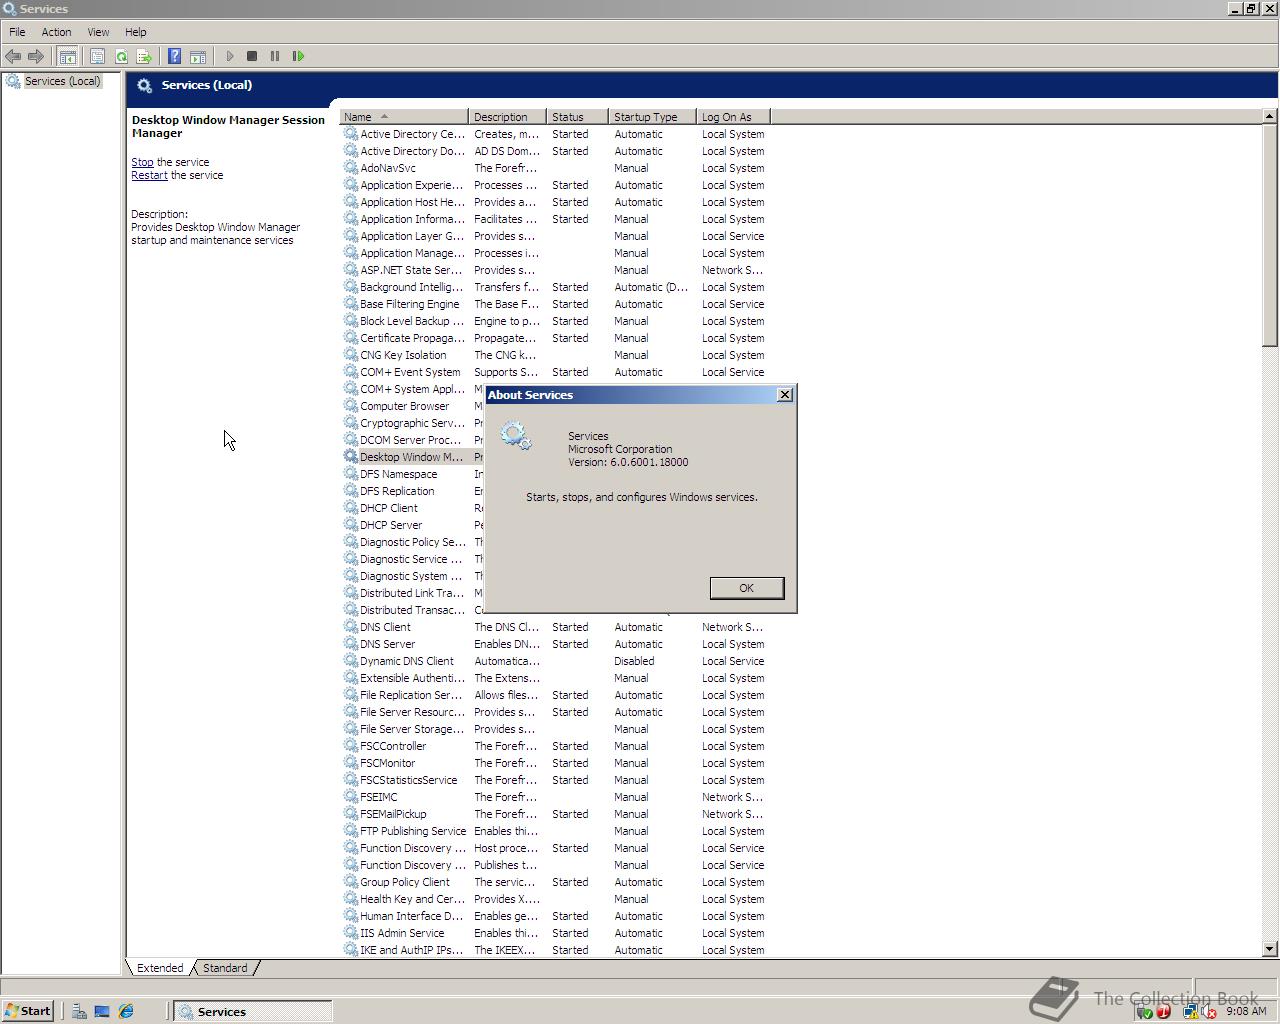
Task: Open Server Manager from quick launch
Action: tap(79, 1011)
